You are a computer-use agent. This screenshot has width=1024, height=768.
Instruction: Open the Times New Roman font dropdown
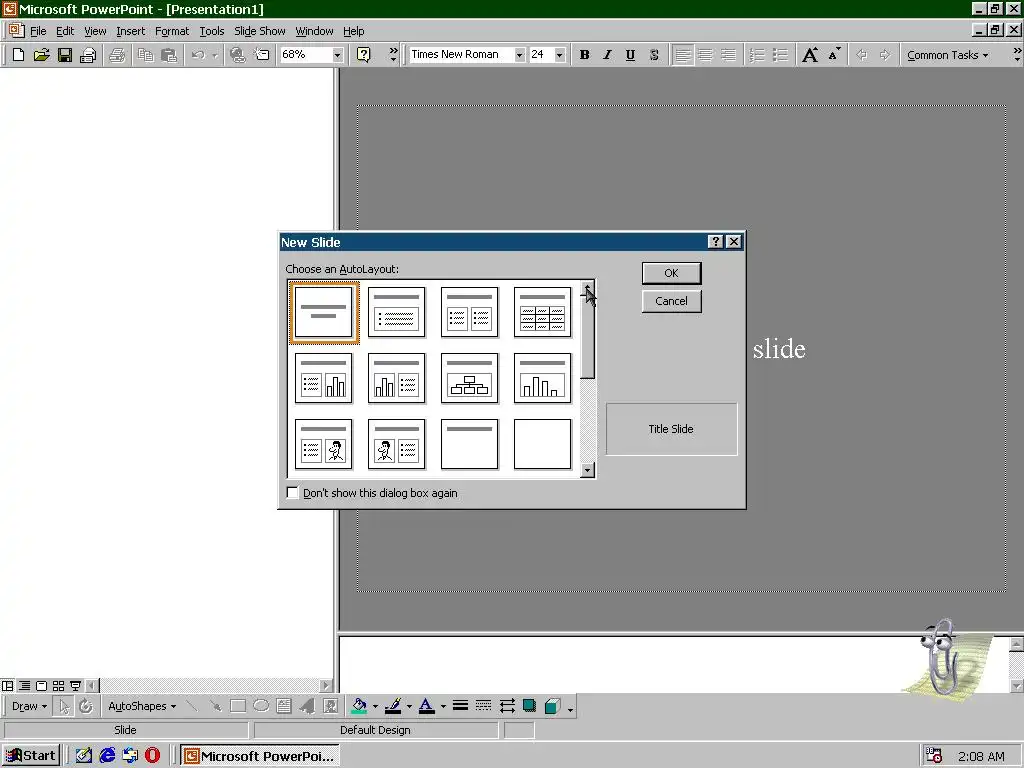coord(520,55)
